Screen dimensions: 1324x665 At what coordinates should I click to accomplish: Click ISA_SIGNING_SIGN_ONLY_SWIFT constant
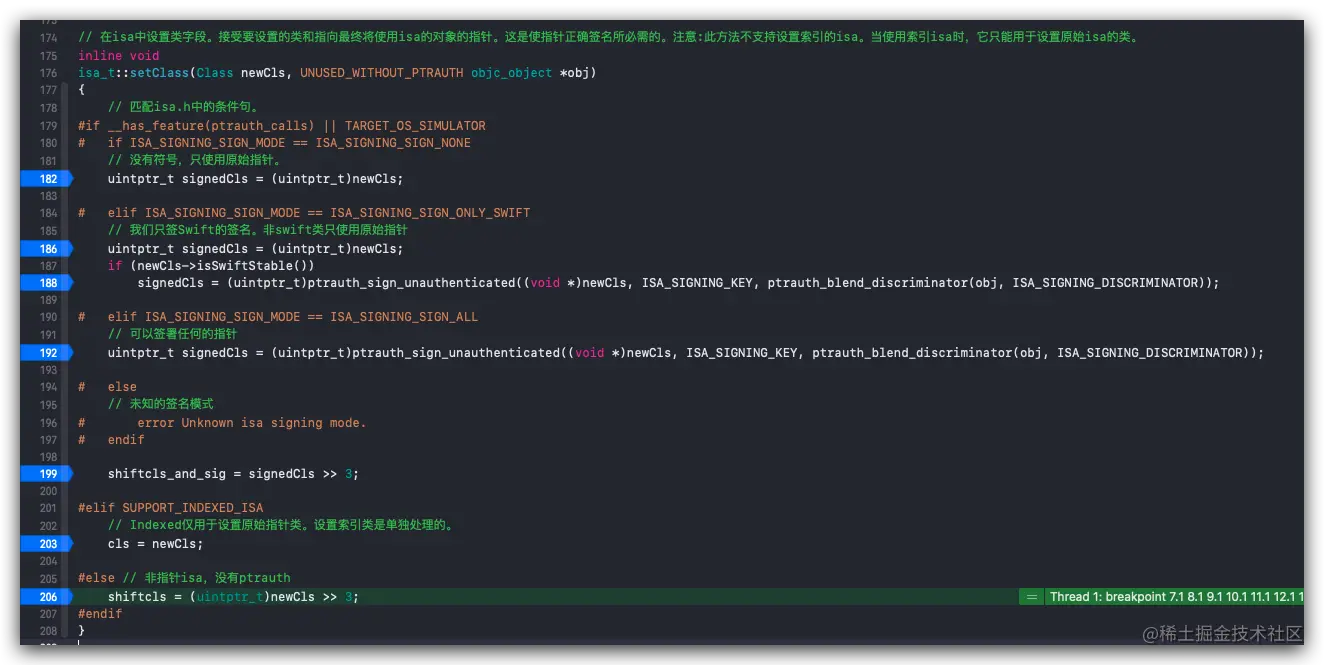[430, 213]
